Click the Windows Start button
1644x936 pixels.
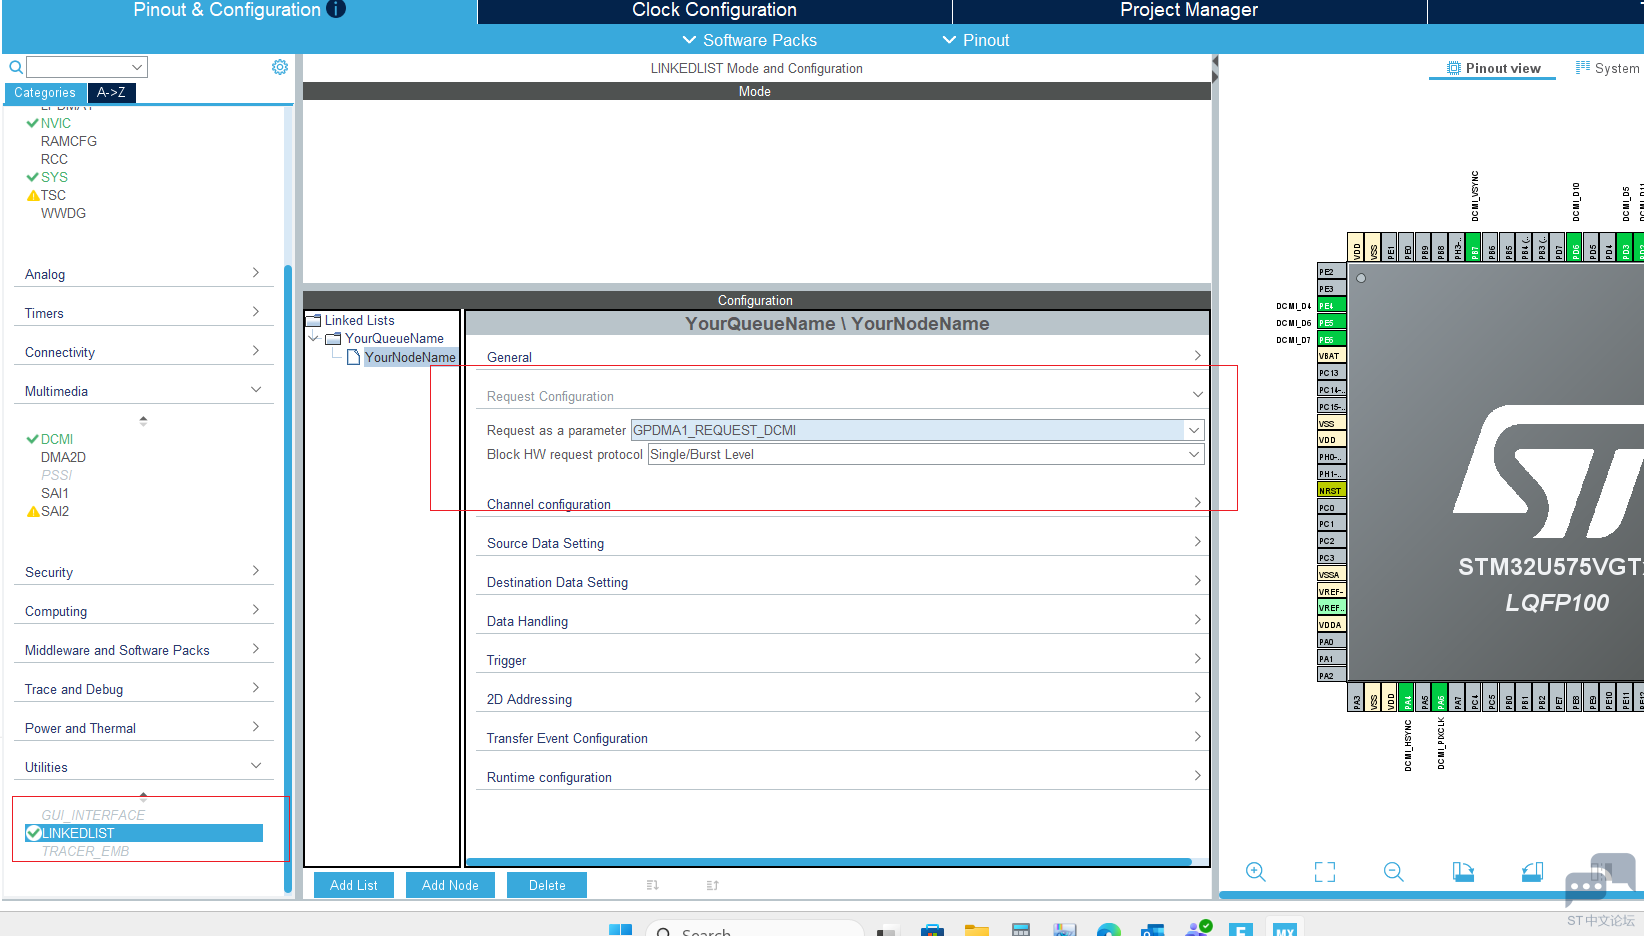coord(621,930)
